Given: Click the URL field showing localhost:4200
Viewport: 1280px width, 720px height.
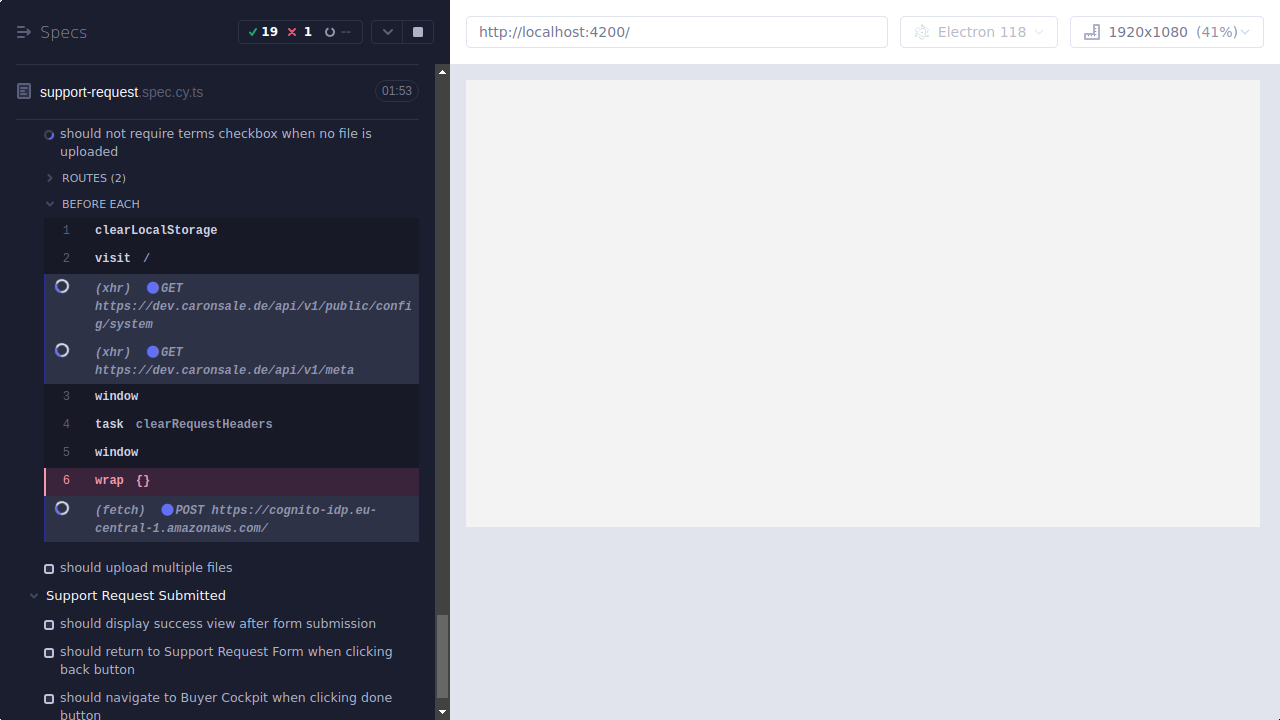Looking at the screenshot, I should (676, 31).
